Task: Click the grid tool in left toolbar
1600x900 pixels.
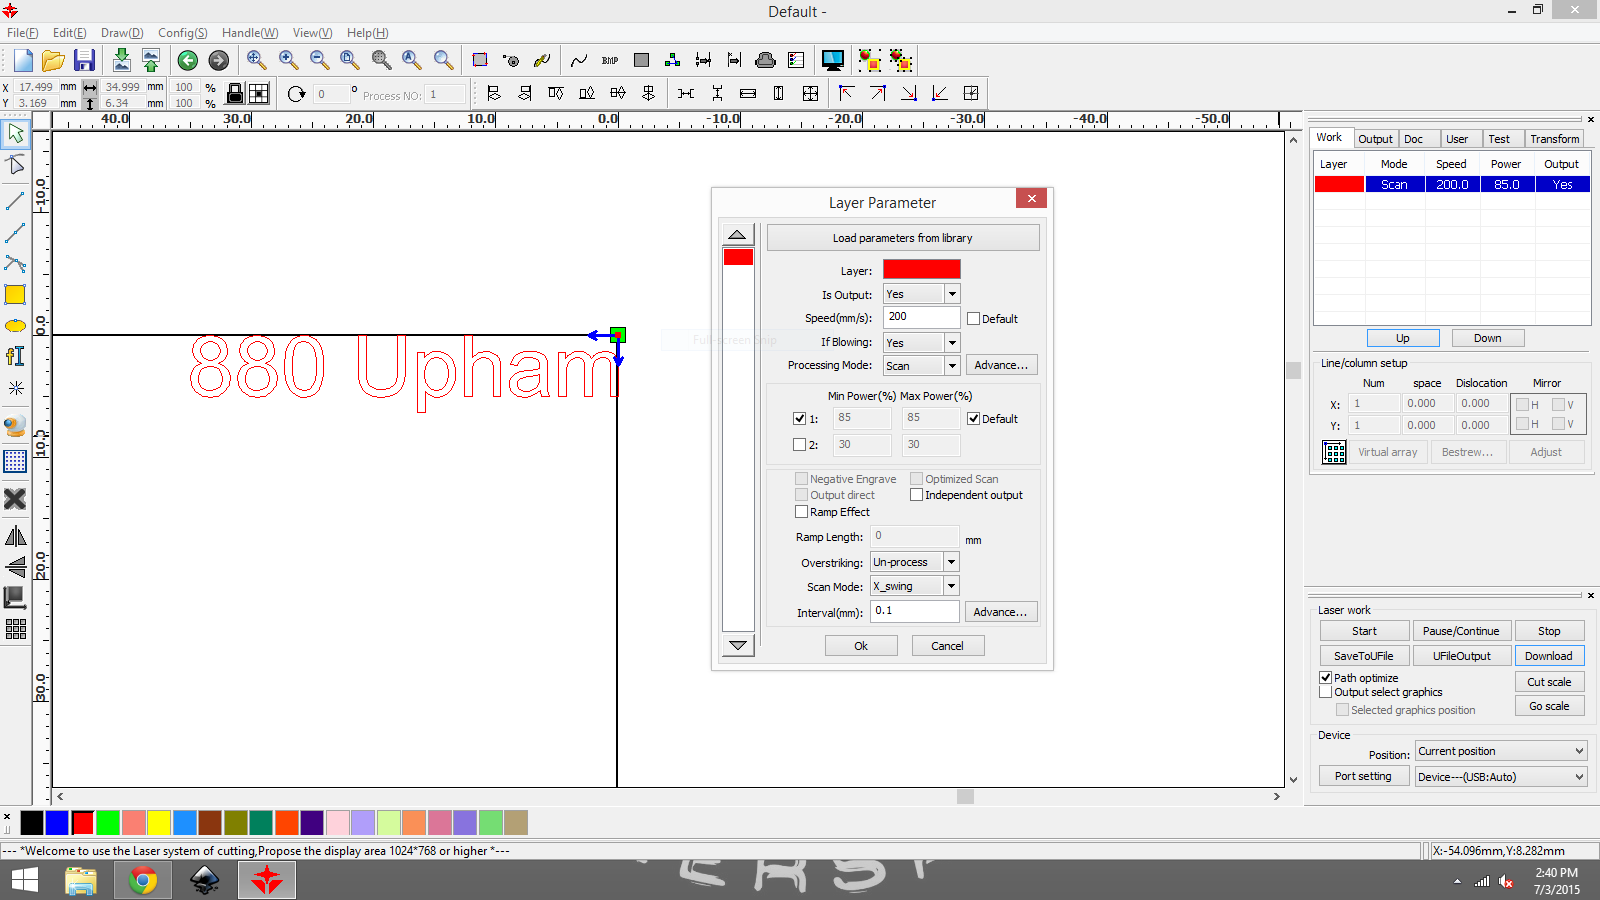Action: (x=16, y=461)
